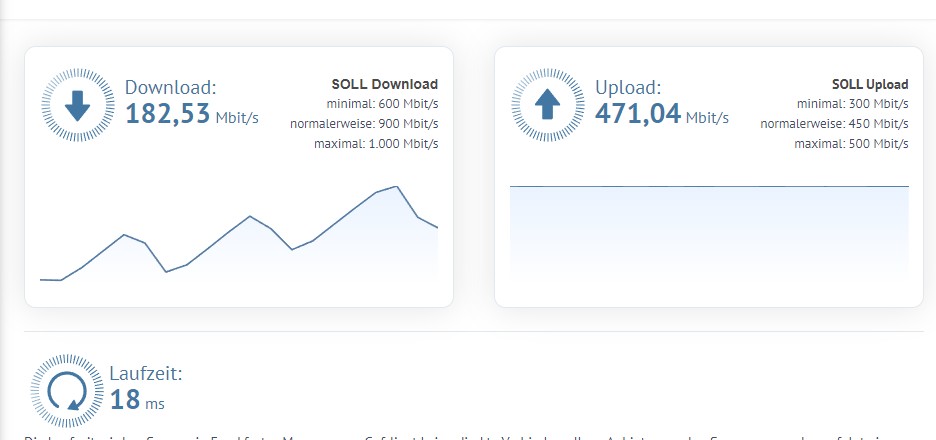Click the Upload: label
This screenshot has width=936, height=440.
(629, 87)
